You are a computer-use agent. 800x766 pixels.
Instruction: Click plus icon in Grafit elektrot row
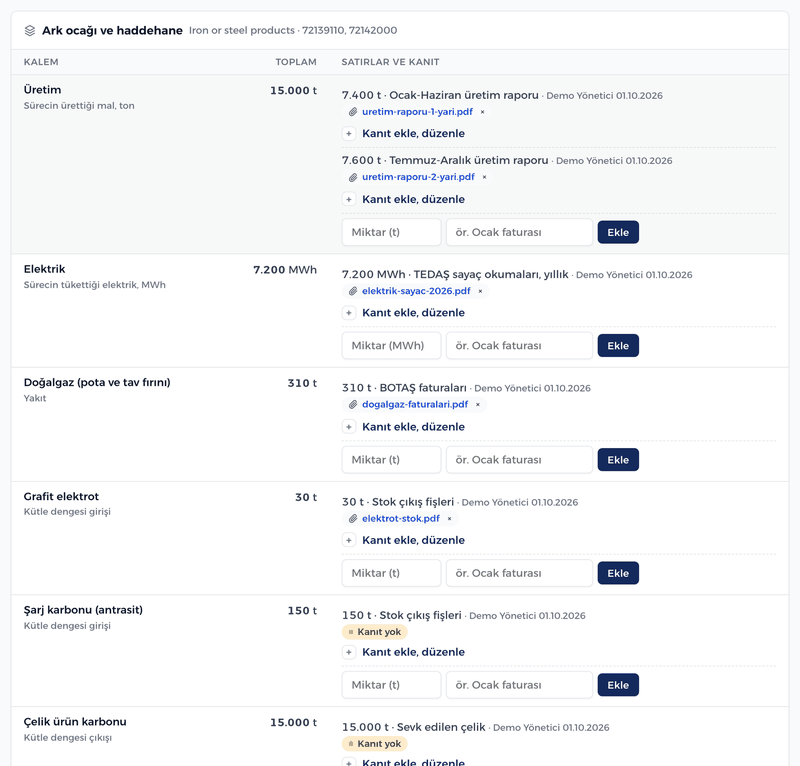(349, 540)
